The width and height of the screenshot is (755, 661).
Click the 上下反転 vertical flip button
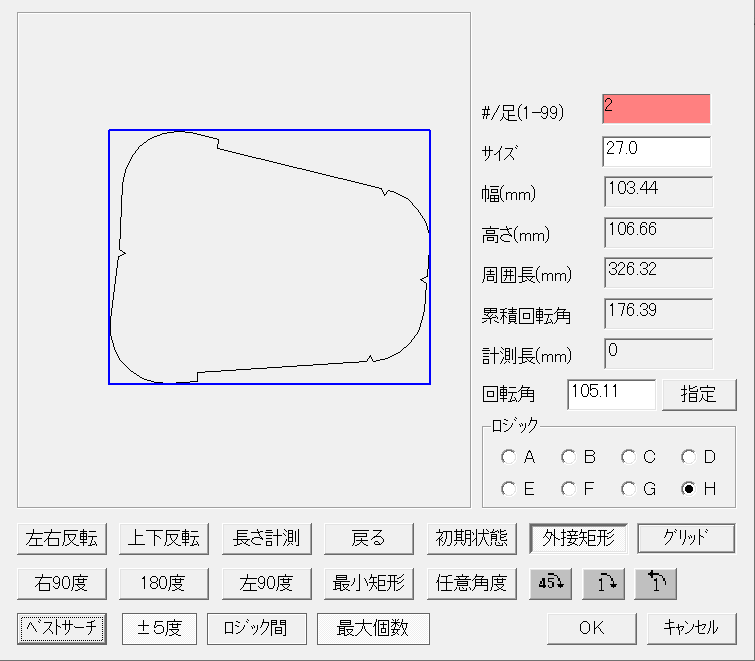pyautogui.click(x=164, y=539)
